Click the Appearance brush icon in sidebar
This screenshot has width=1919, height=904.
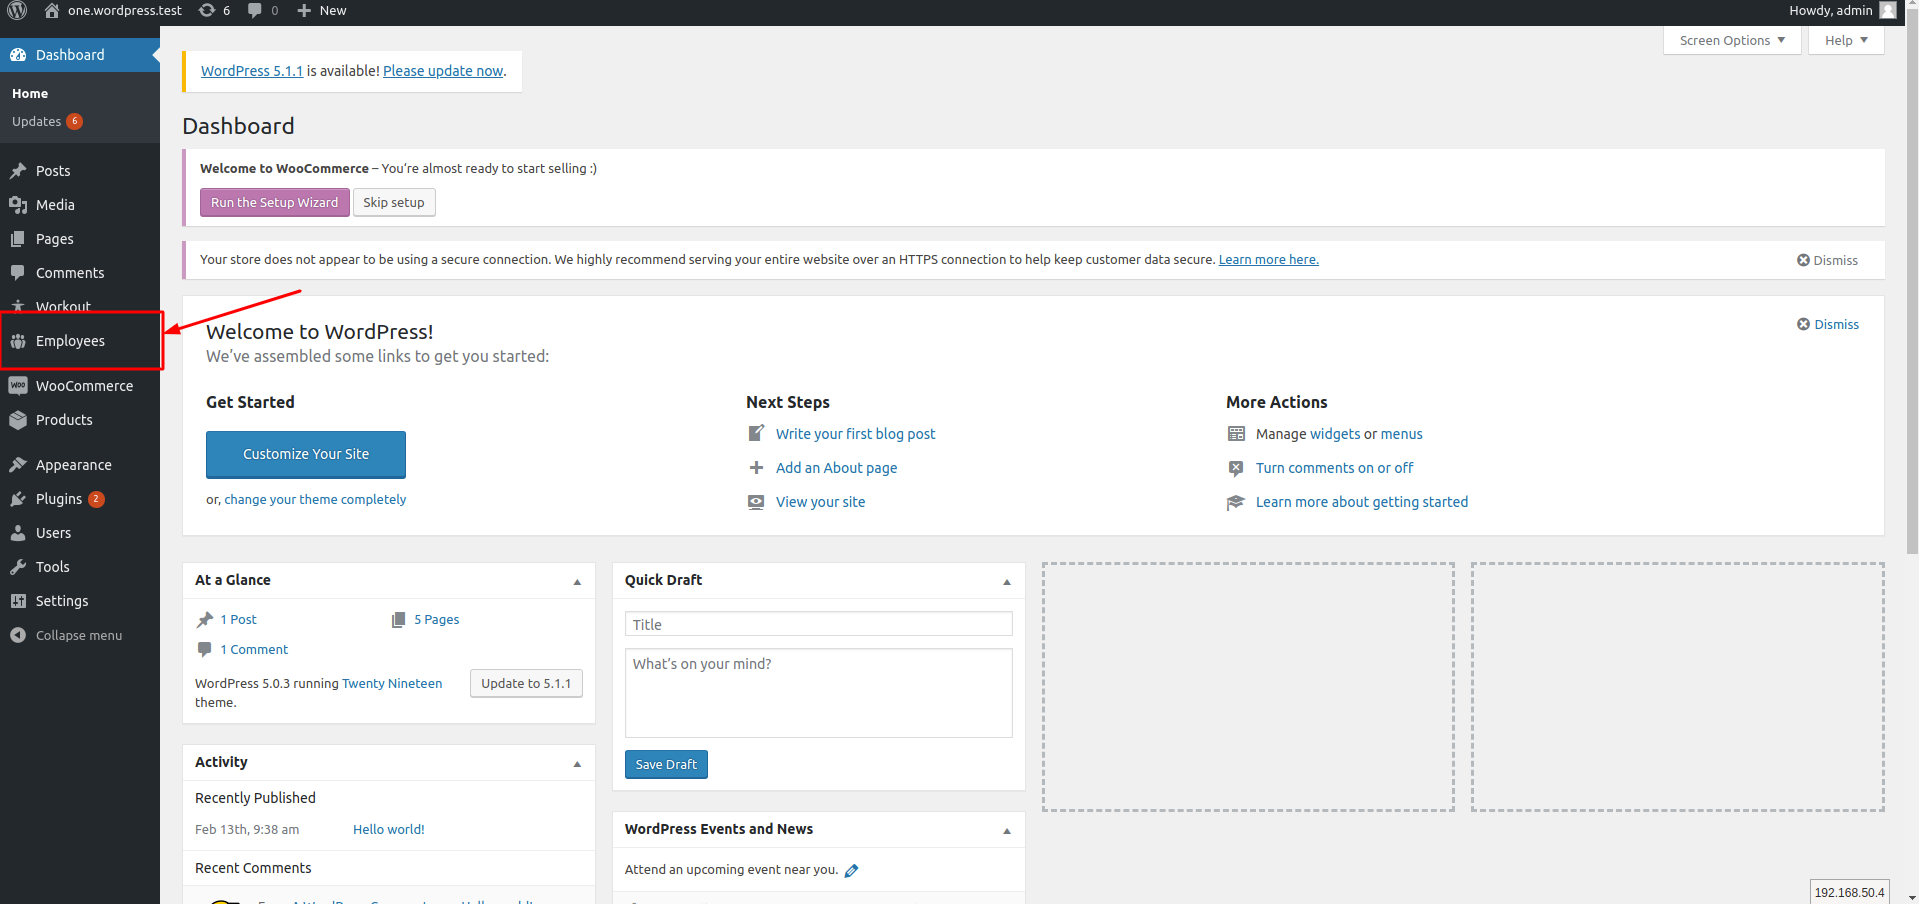pos(18,465)
